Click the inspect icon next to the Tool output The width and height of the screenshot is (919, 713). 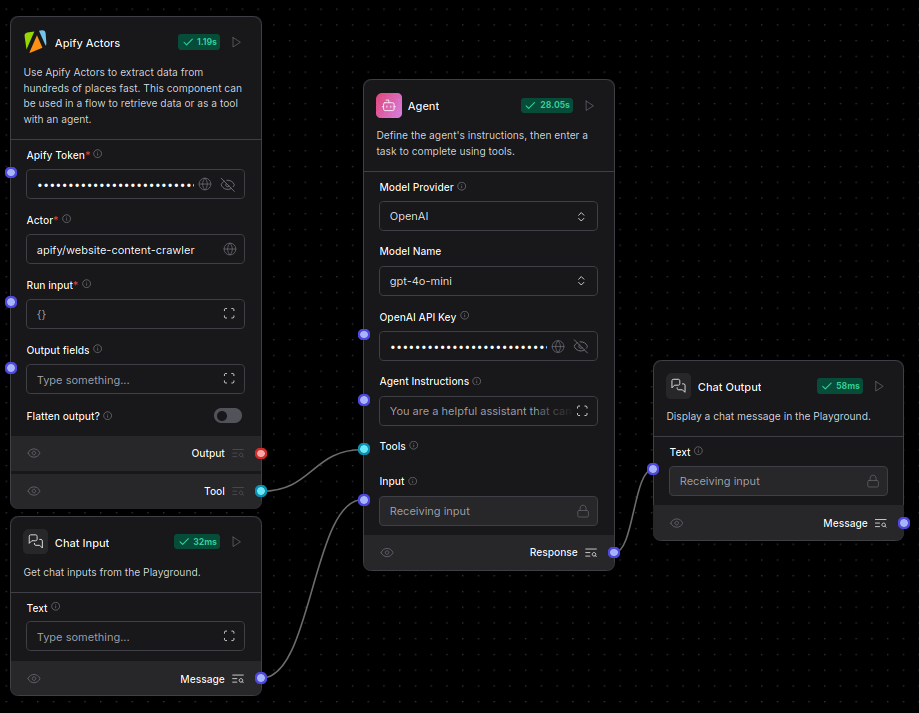[x=238, y=491]
